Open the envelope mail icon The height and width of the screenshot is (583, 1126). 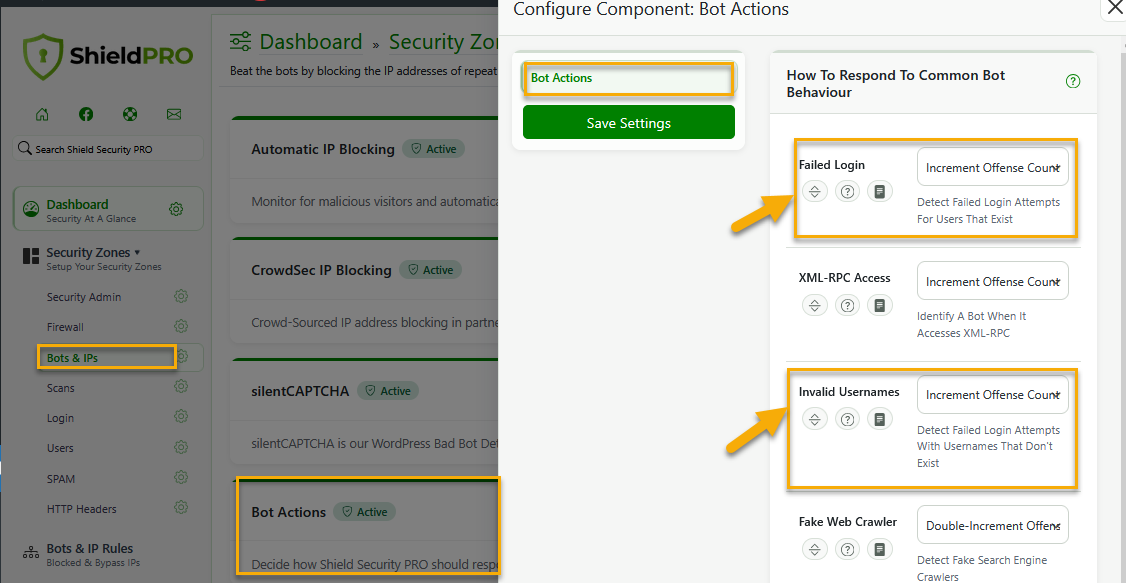point(173,114)
